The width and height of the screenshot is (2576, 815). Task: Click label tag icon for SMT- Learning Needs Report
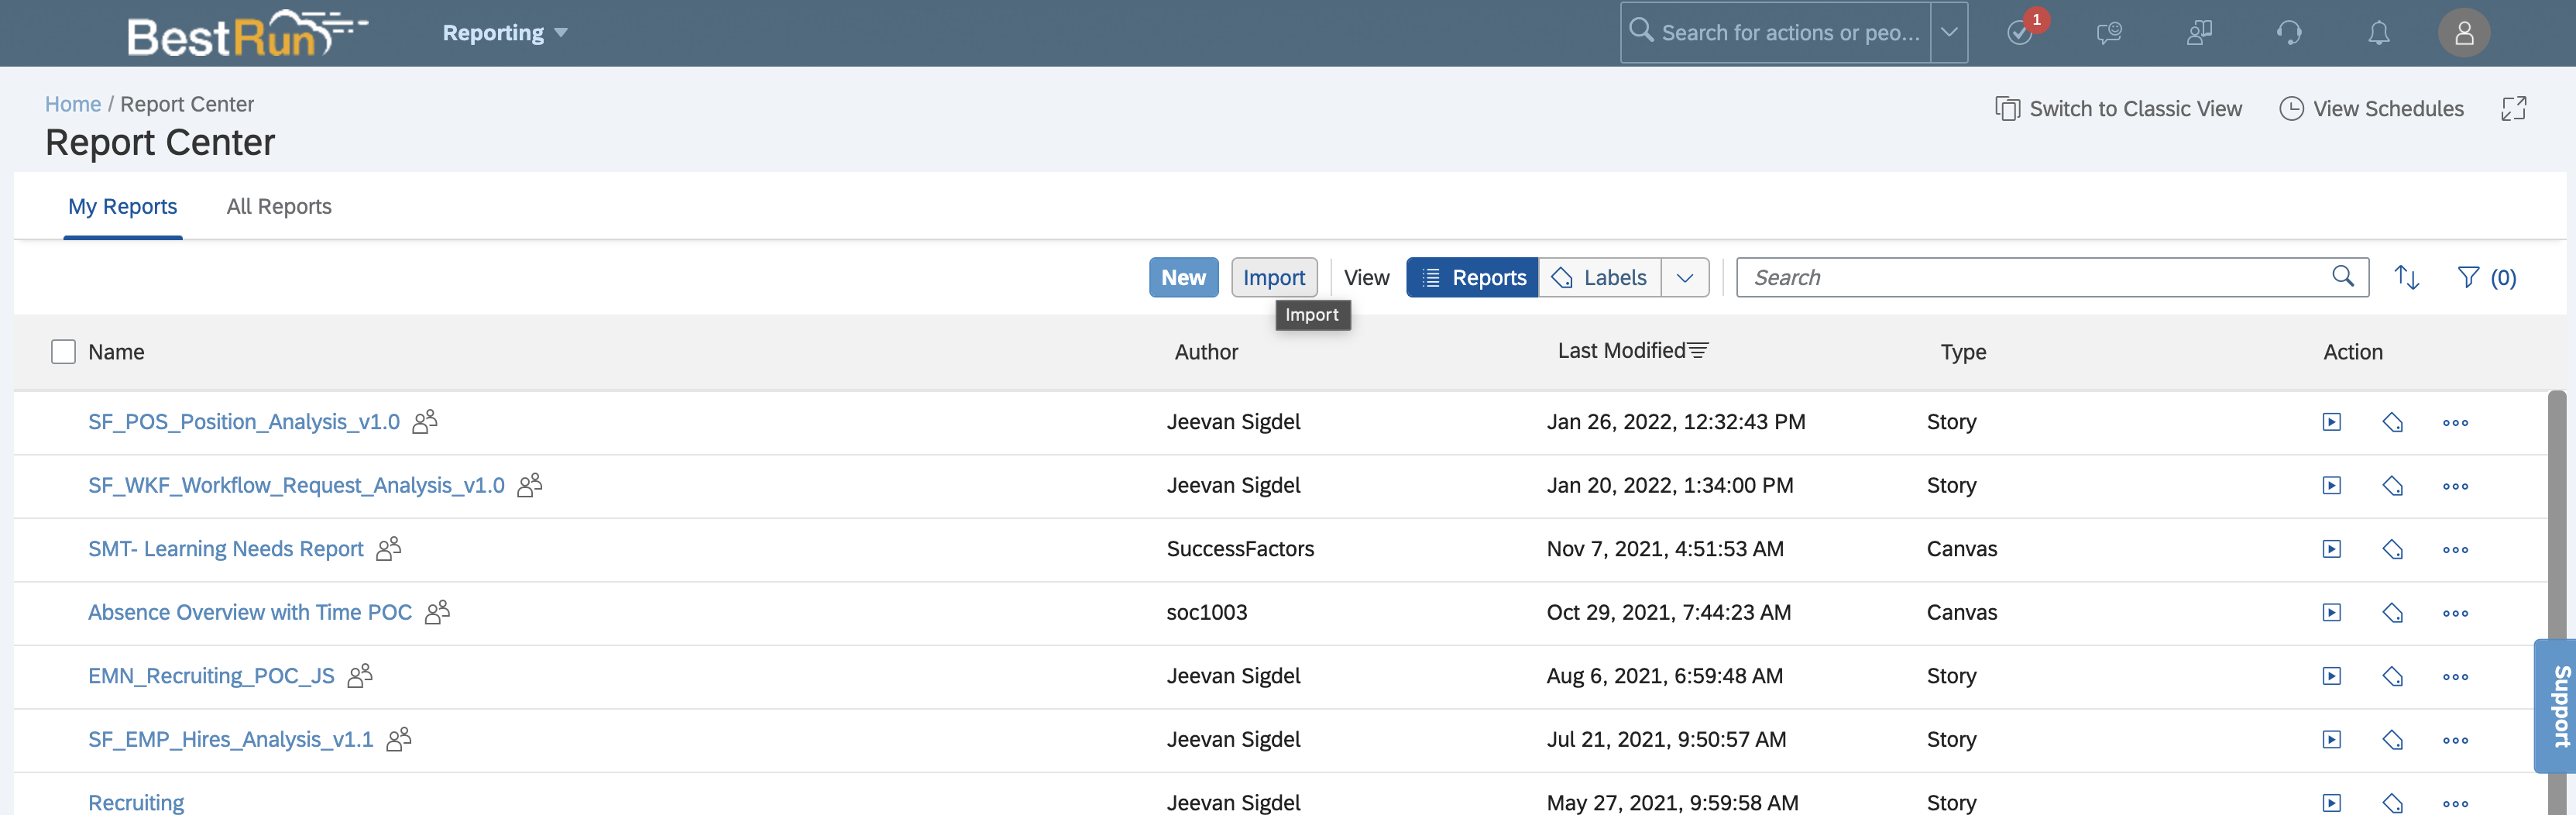[x=2392, y=549]
